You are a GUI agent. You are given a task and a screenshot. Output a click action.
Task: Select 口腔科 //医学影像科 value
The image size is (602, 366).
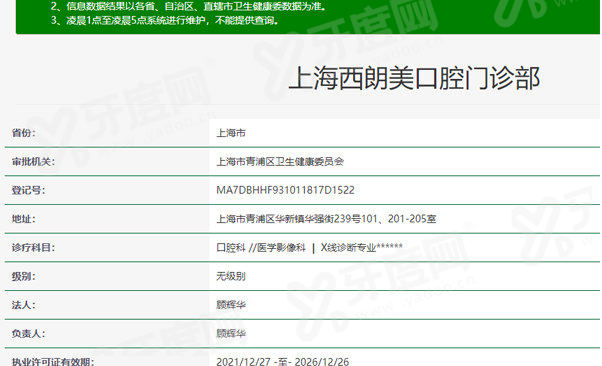[x=261, y=248]
